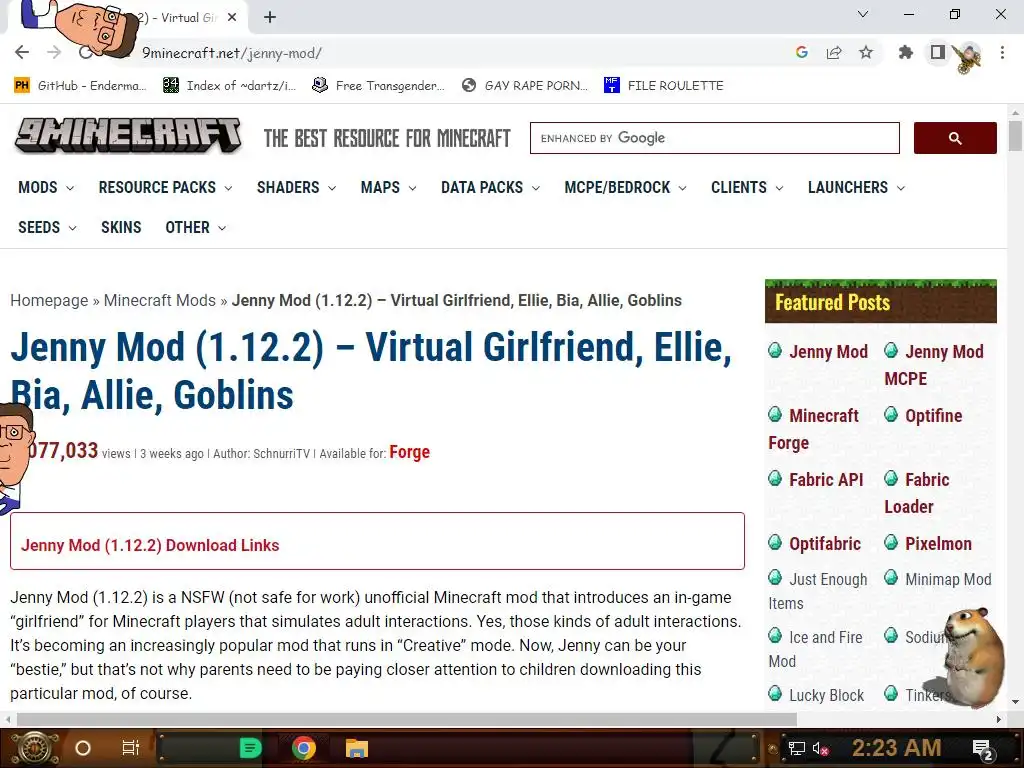Open the green notes app on taskbar
This screenshot has width=1024, height=768.
click(250, 748)
